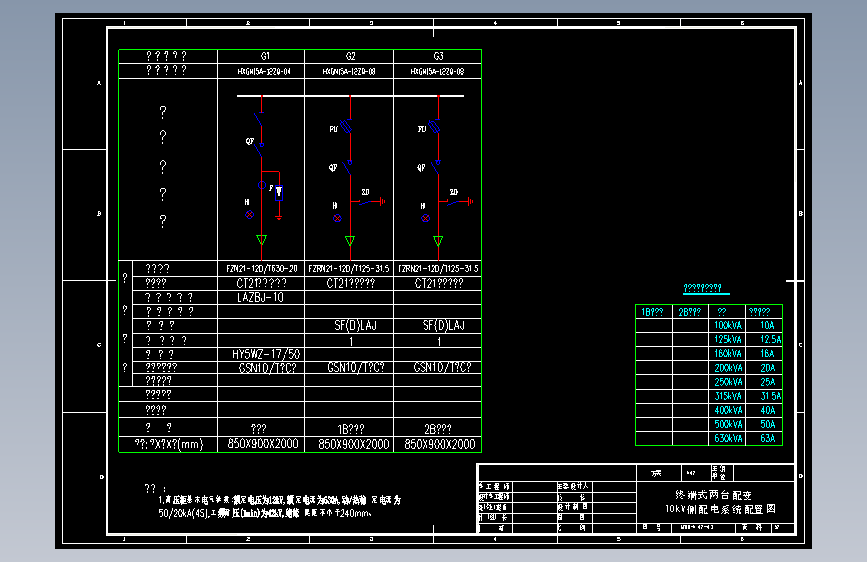The image size is (867, 562).
Task: Click the note line starting with 50/20kA(4S)
Action: coord(265,513)
